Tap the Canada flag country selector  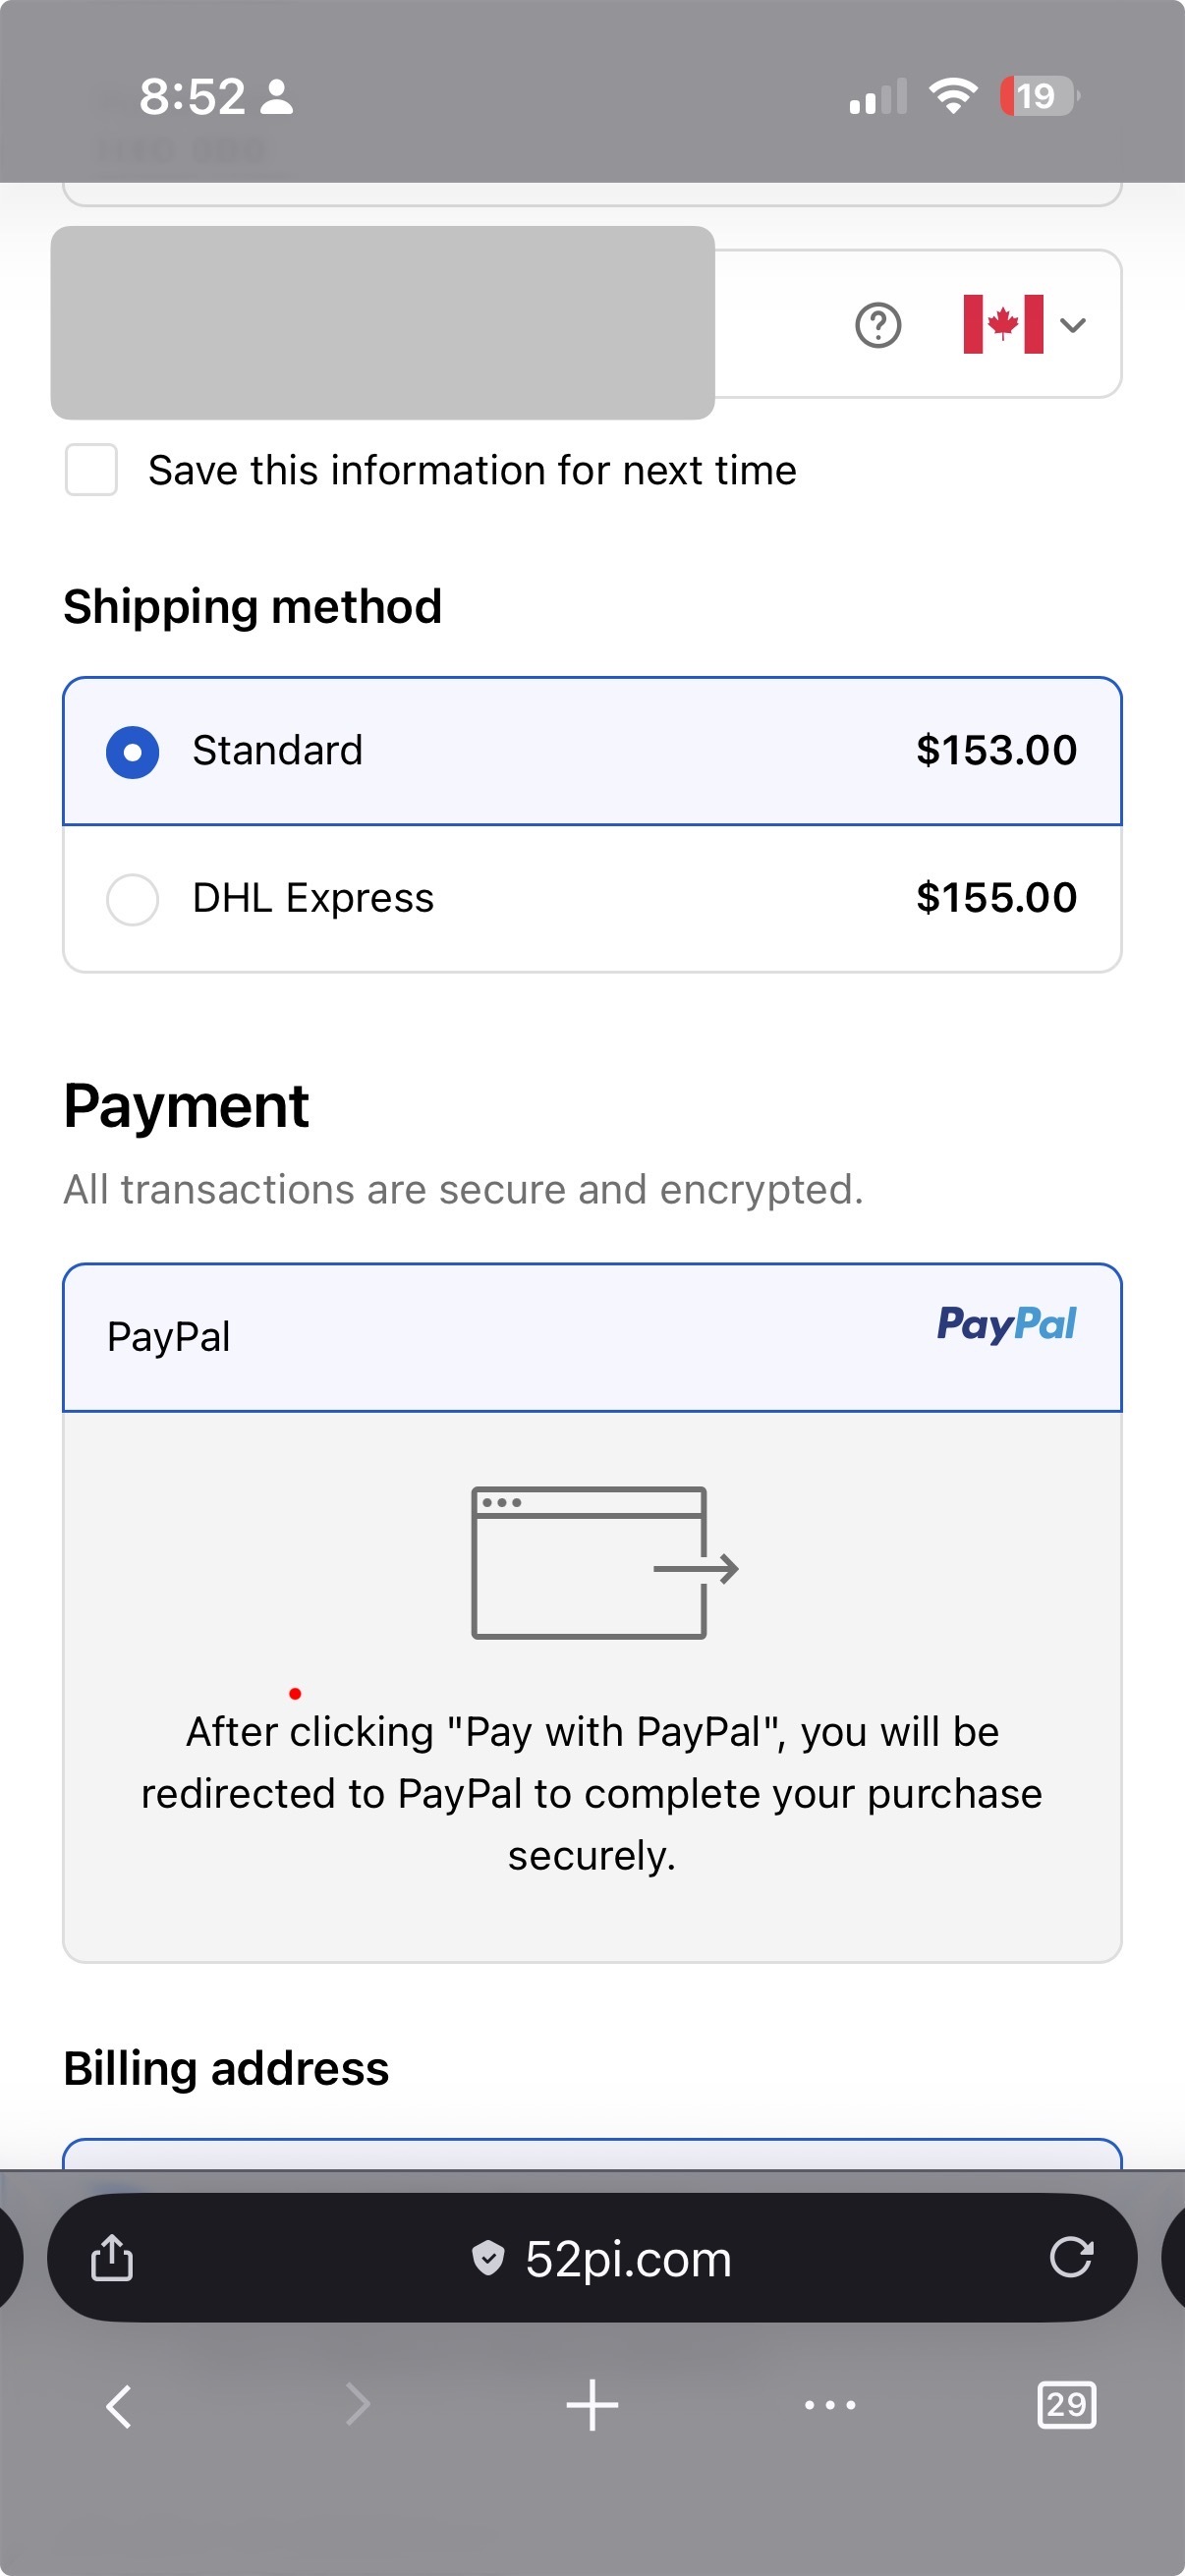(x=1002, y=325)
